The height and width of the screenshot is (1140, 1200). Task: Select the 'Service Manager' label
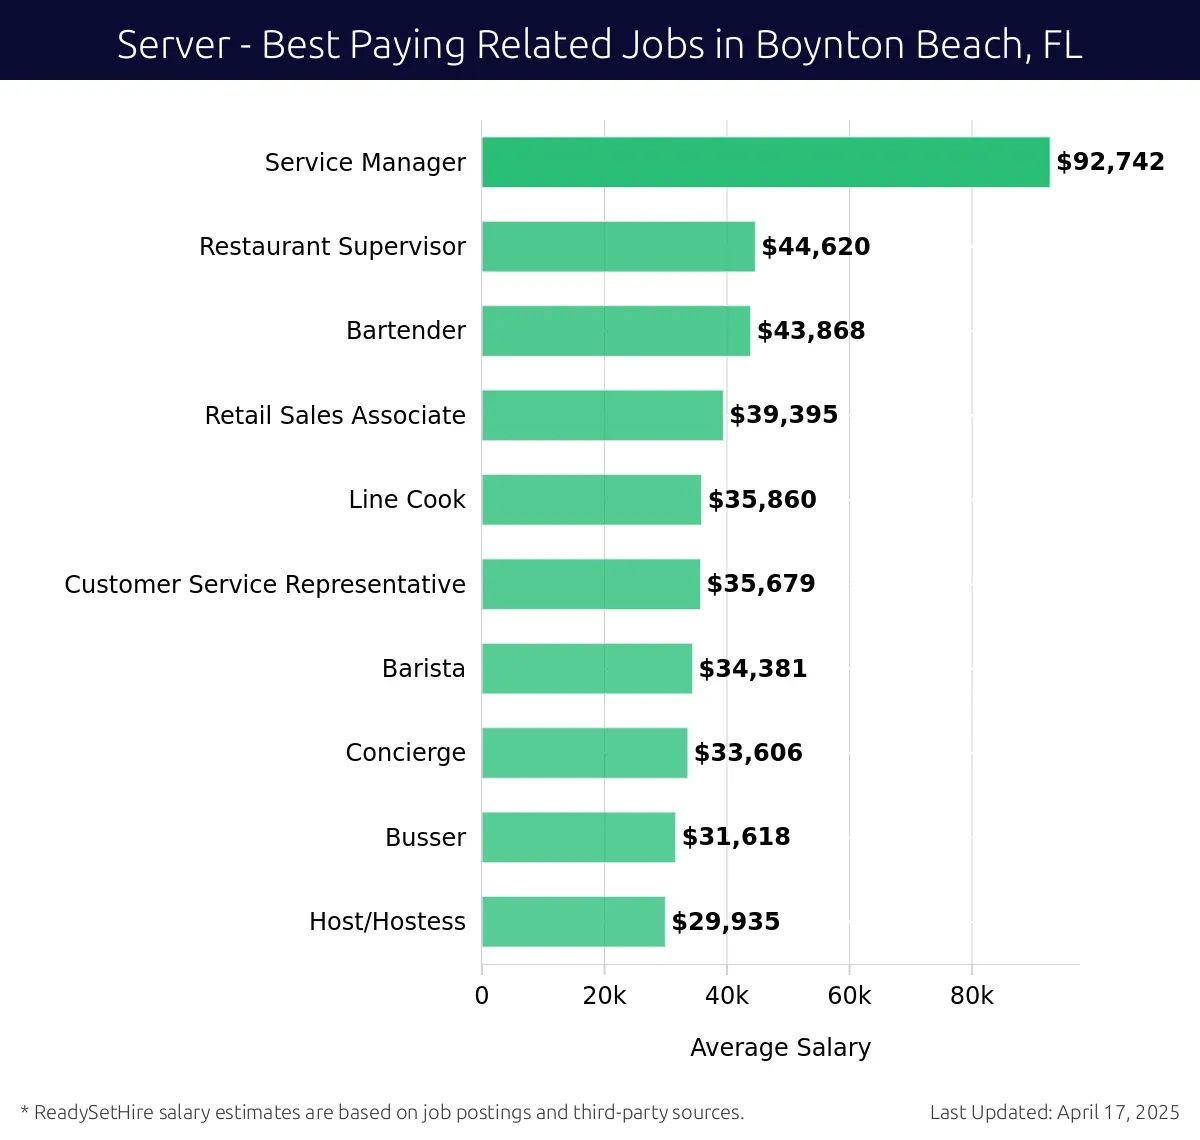[x=365, y=162]
